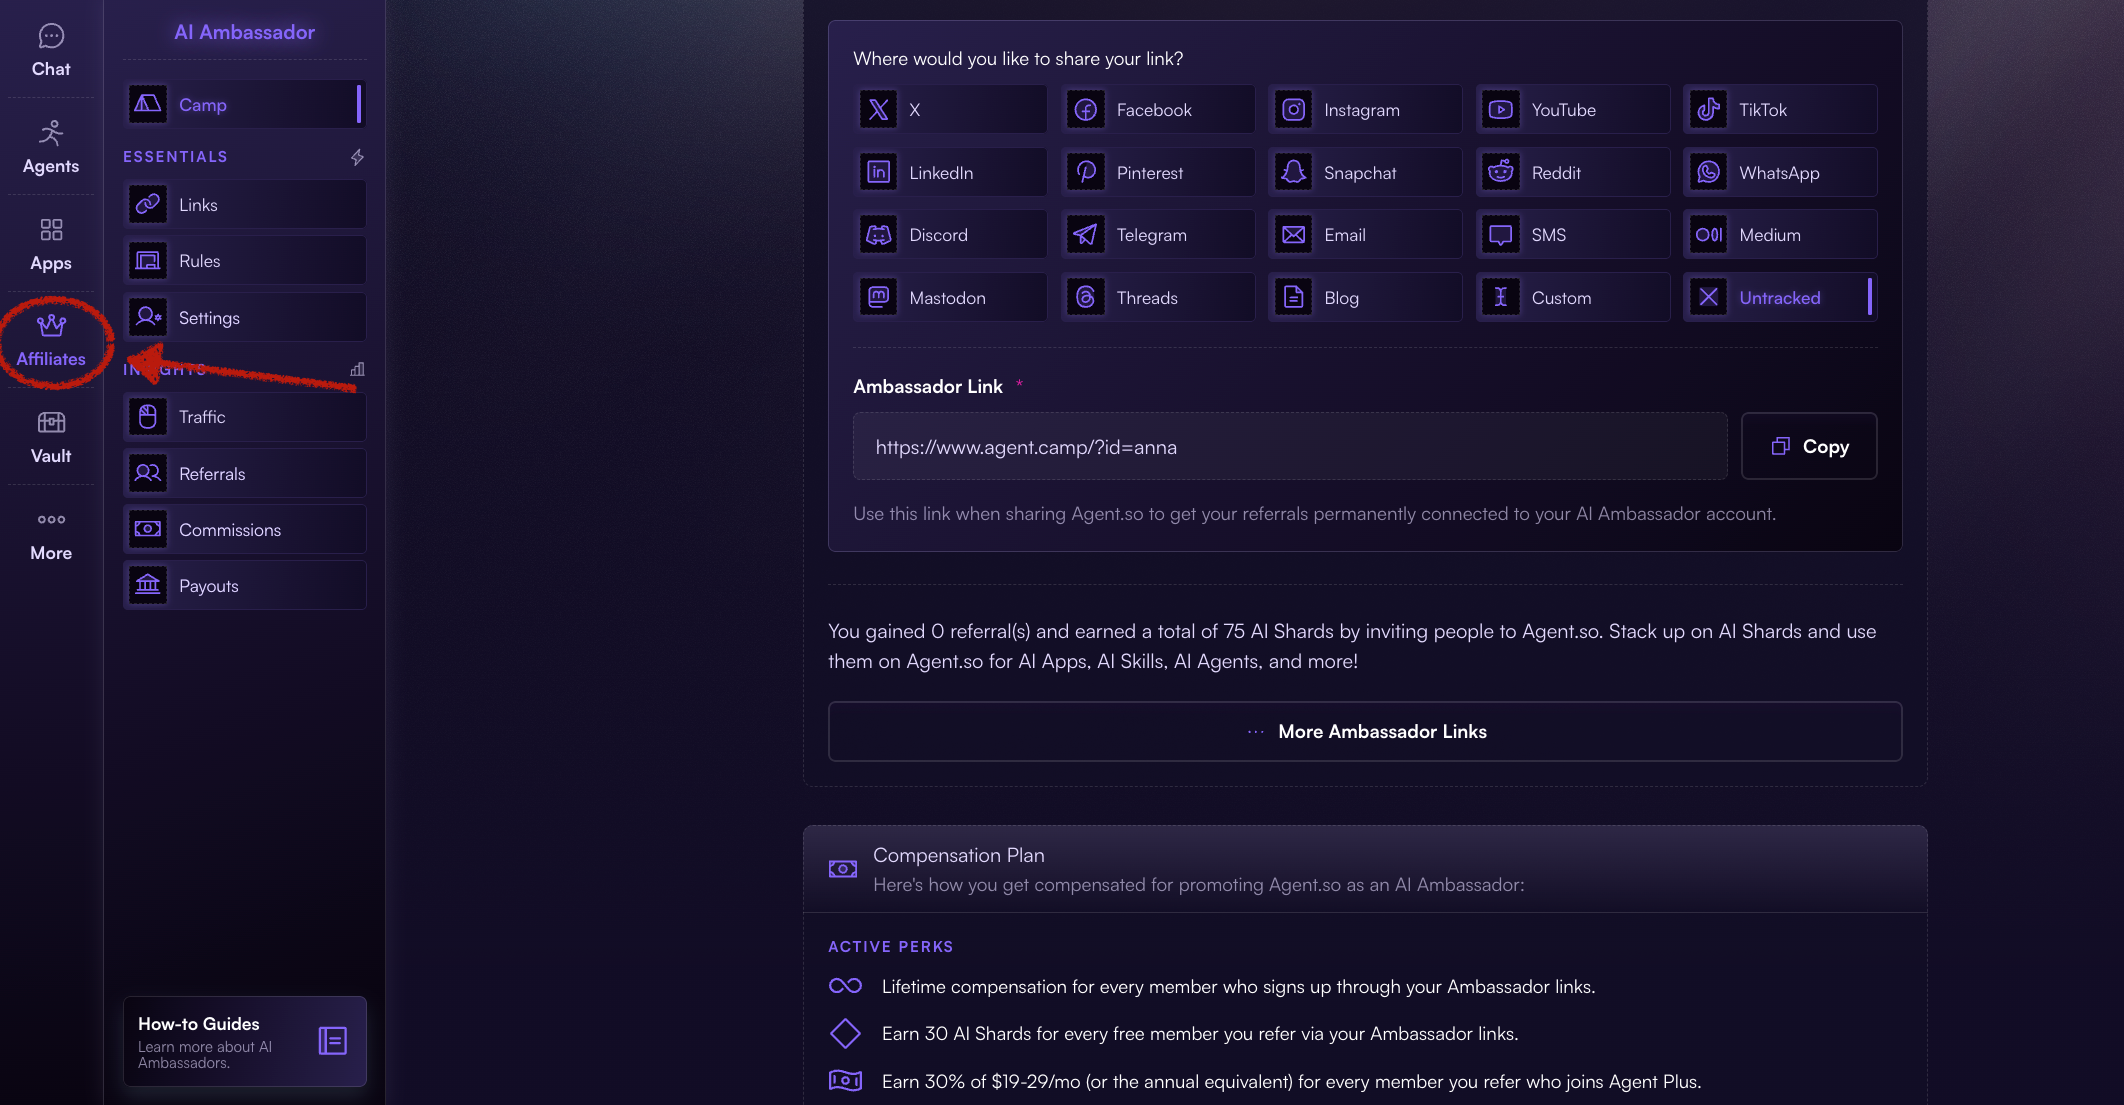Choose Snapchat as the sharing platform

(x=1365, y=173)
